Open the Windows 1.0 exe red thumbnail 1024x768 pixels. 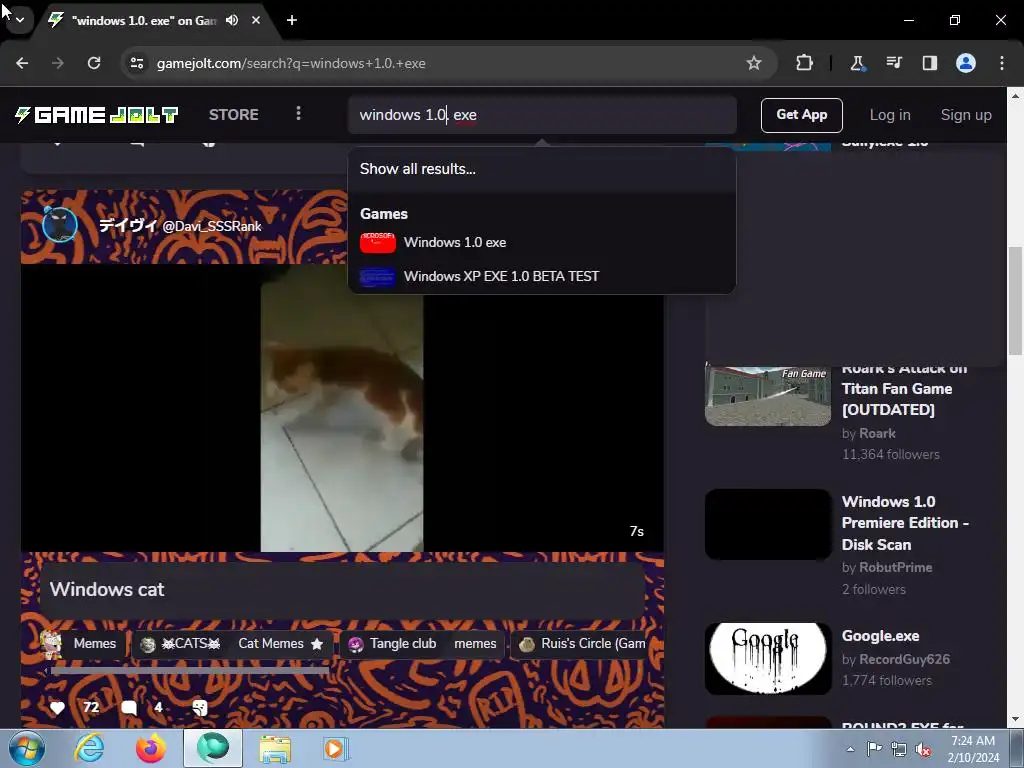[x=377, y=242]
